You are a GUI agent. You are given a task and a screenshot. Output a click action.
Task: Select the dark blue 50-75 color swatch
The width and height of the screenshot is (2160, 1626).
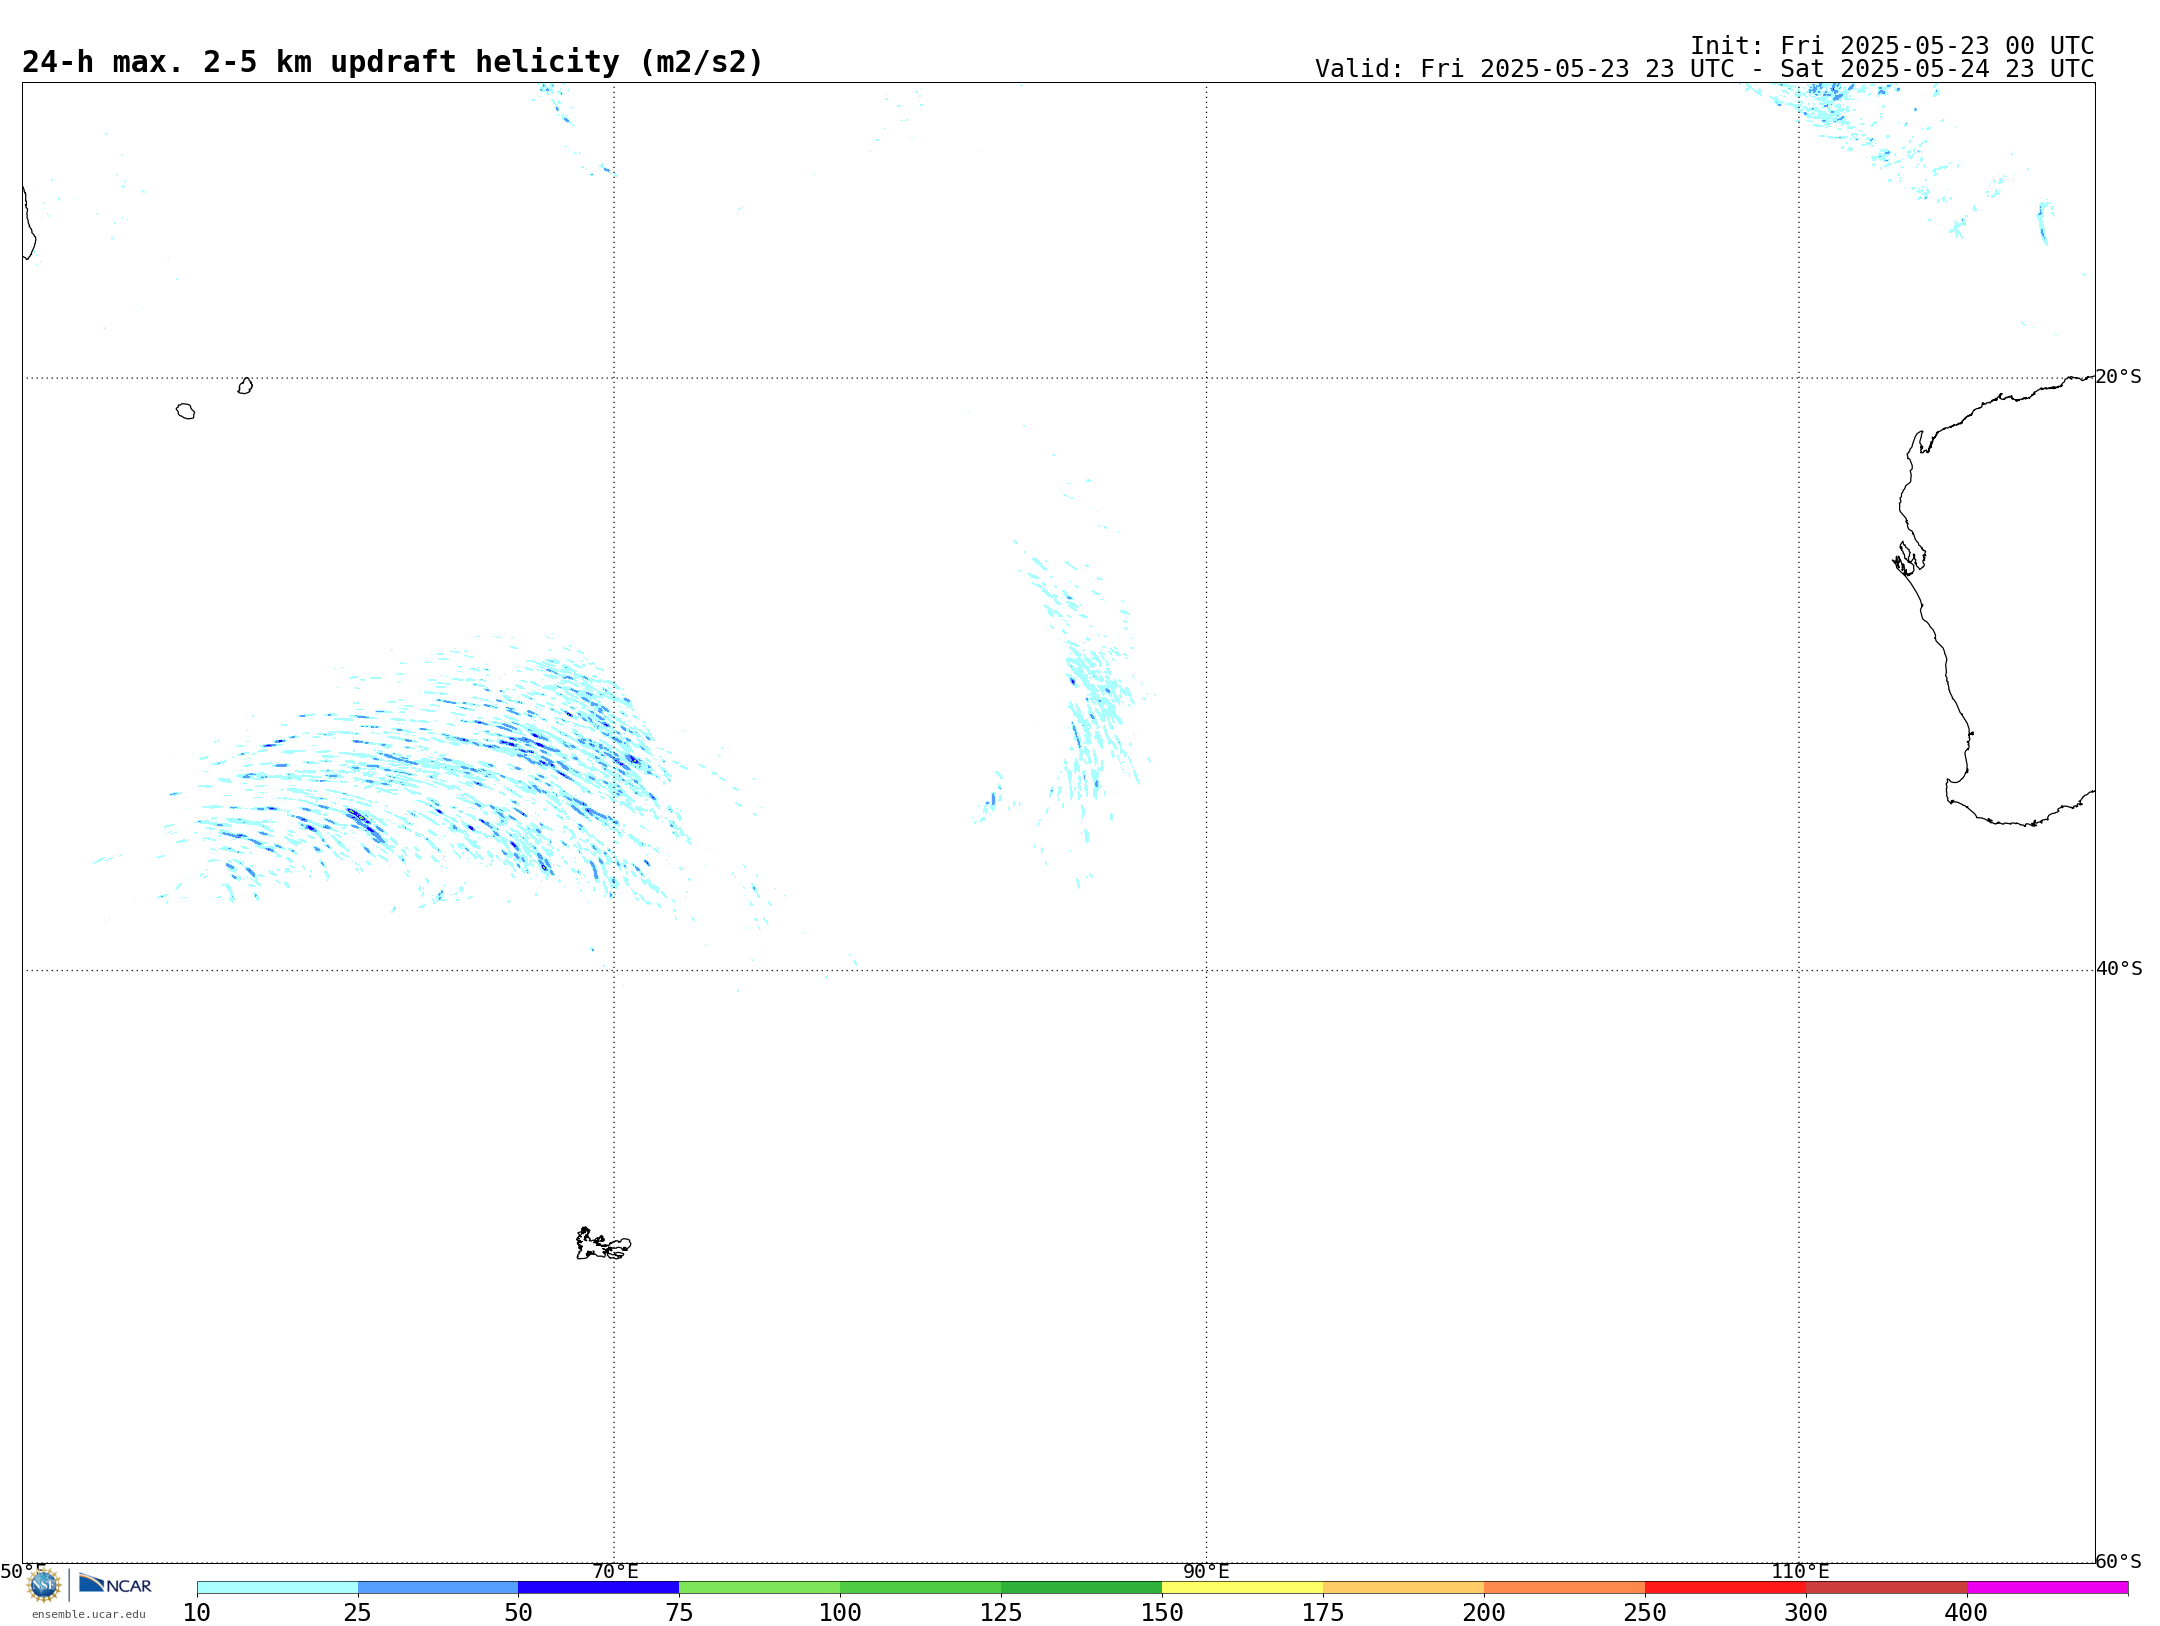[x=599, y=1588]
